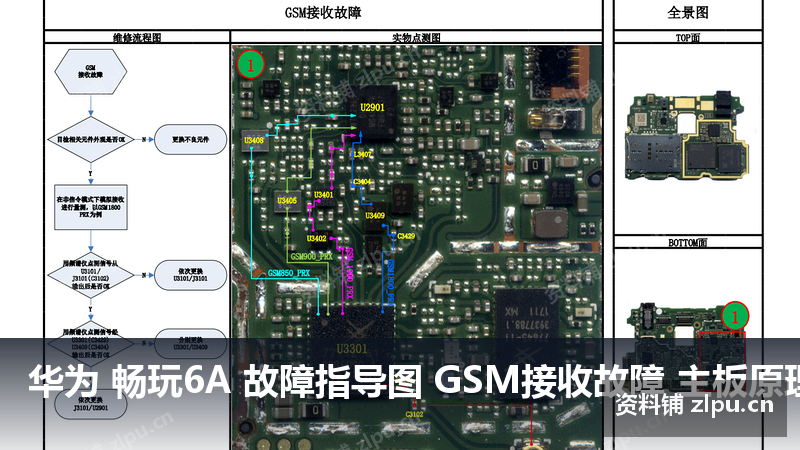Click the U3409 component label
The width and height of the screenshot is (800, 450).
(375, 215)
